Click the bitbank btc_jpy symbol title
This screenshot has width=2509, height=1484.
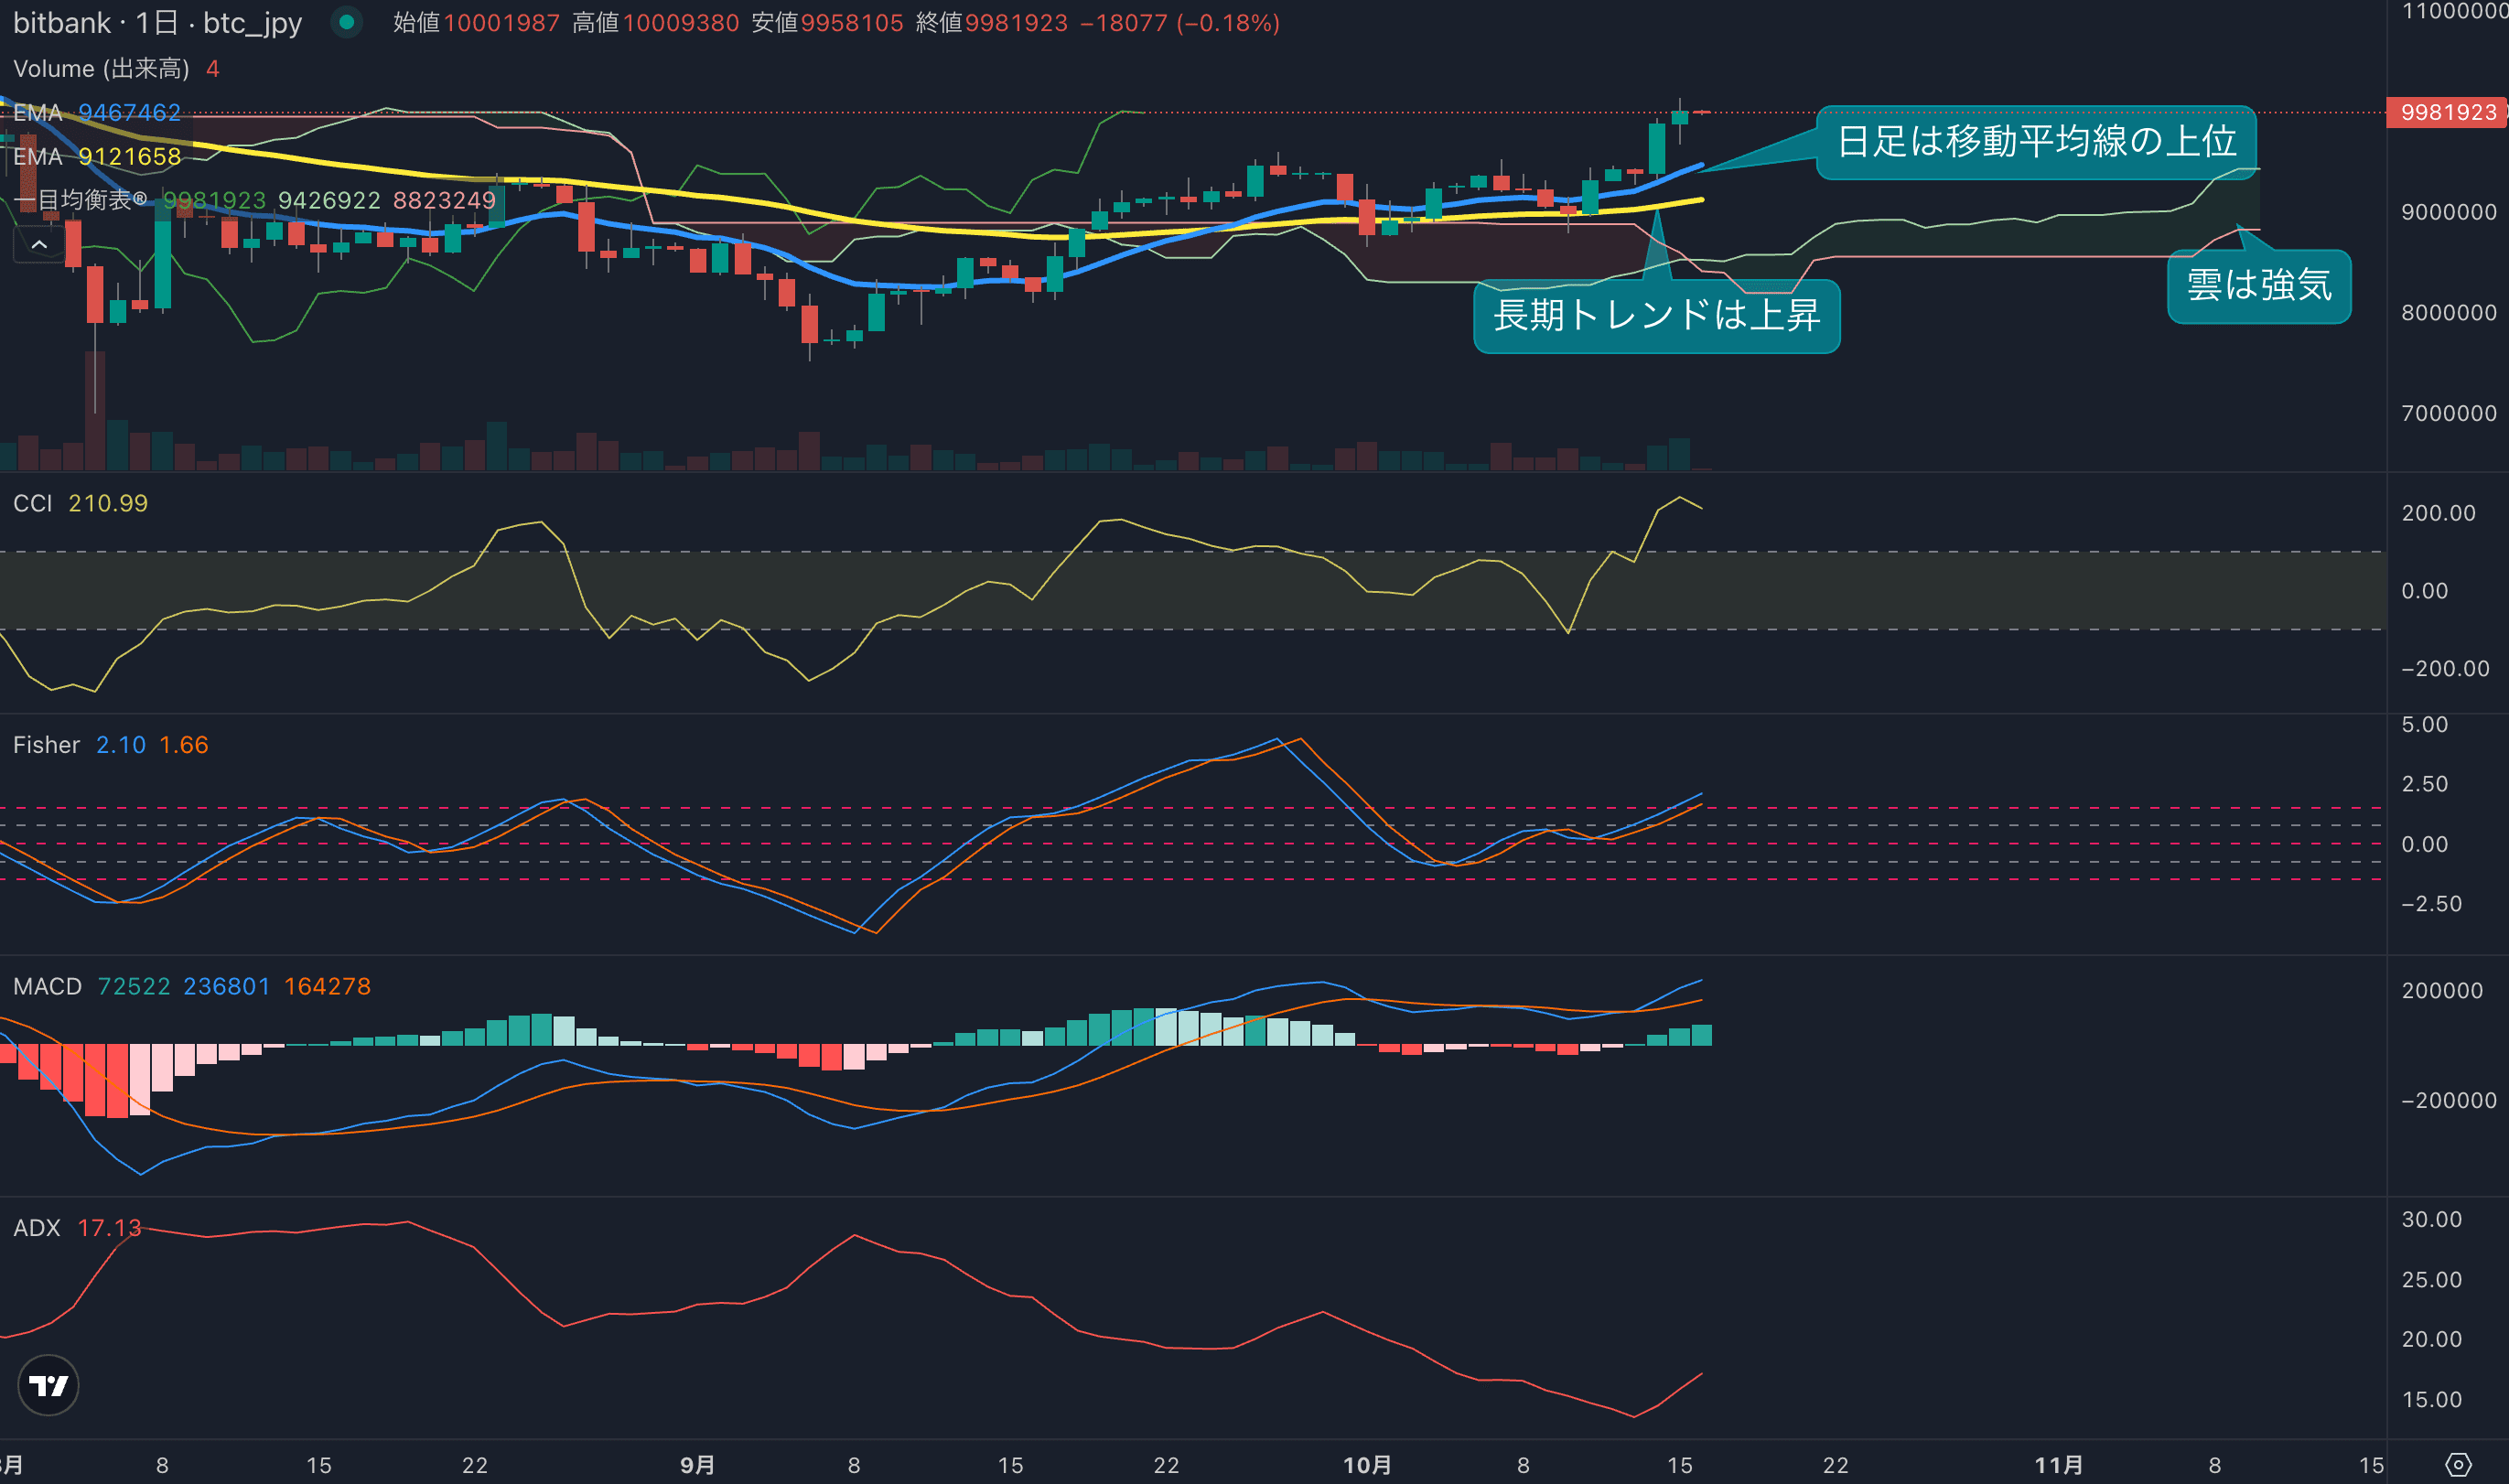pyautogui.click(x=157, y=23)
